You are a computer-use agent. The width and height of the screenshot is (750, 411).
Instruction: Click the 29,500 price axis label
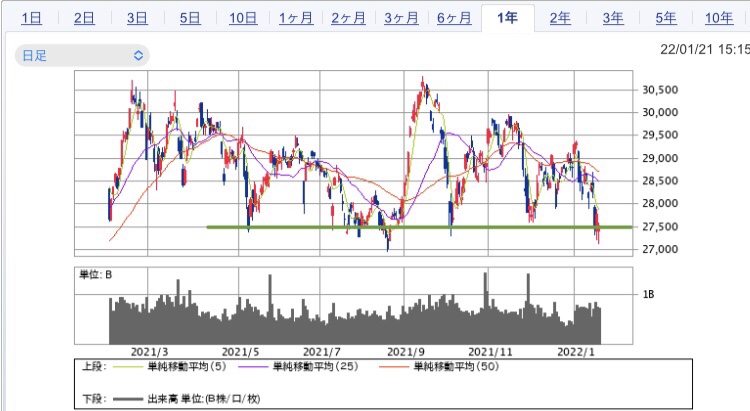tap(660, 135)
